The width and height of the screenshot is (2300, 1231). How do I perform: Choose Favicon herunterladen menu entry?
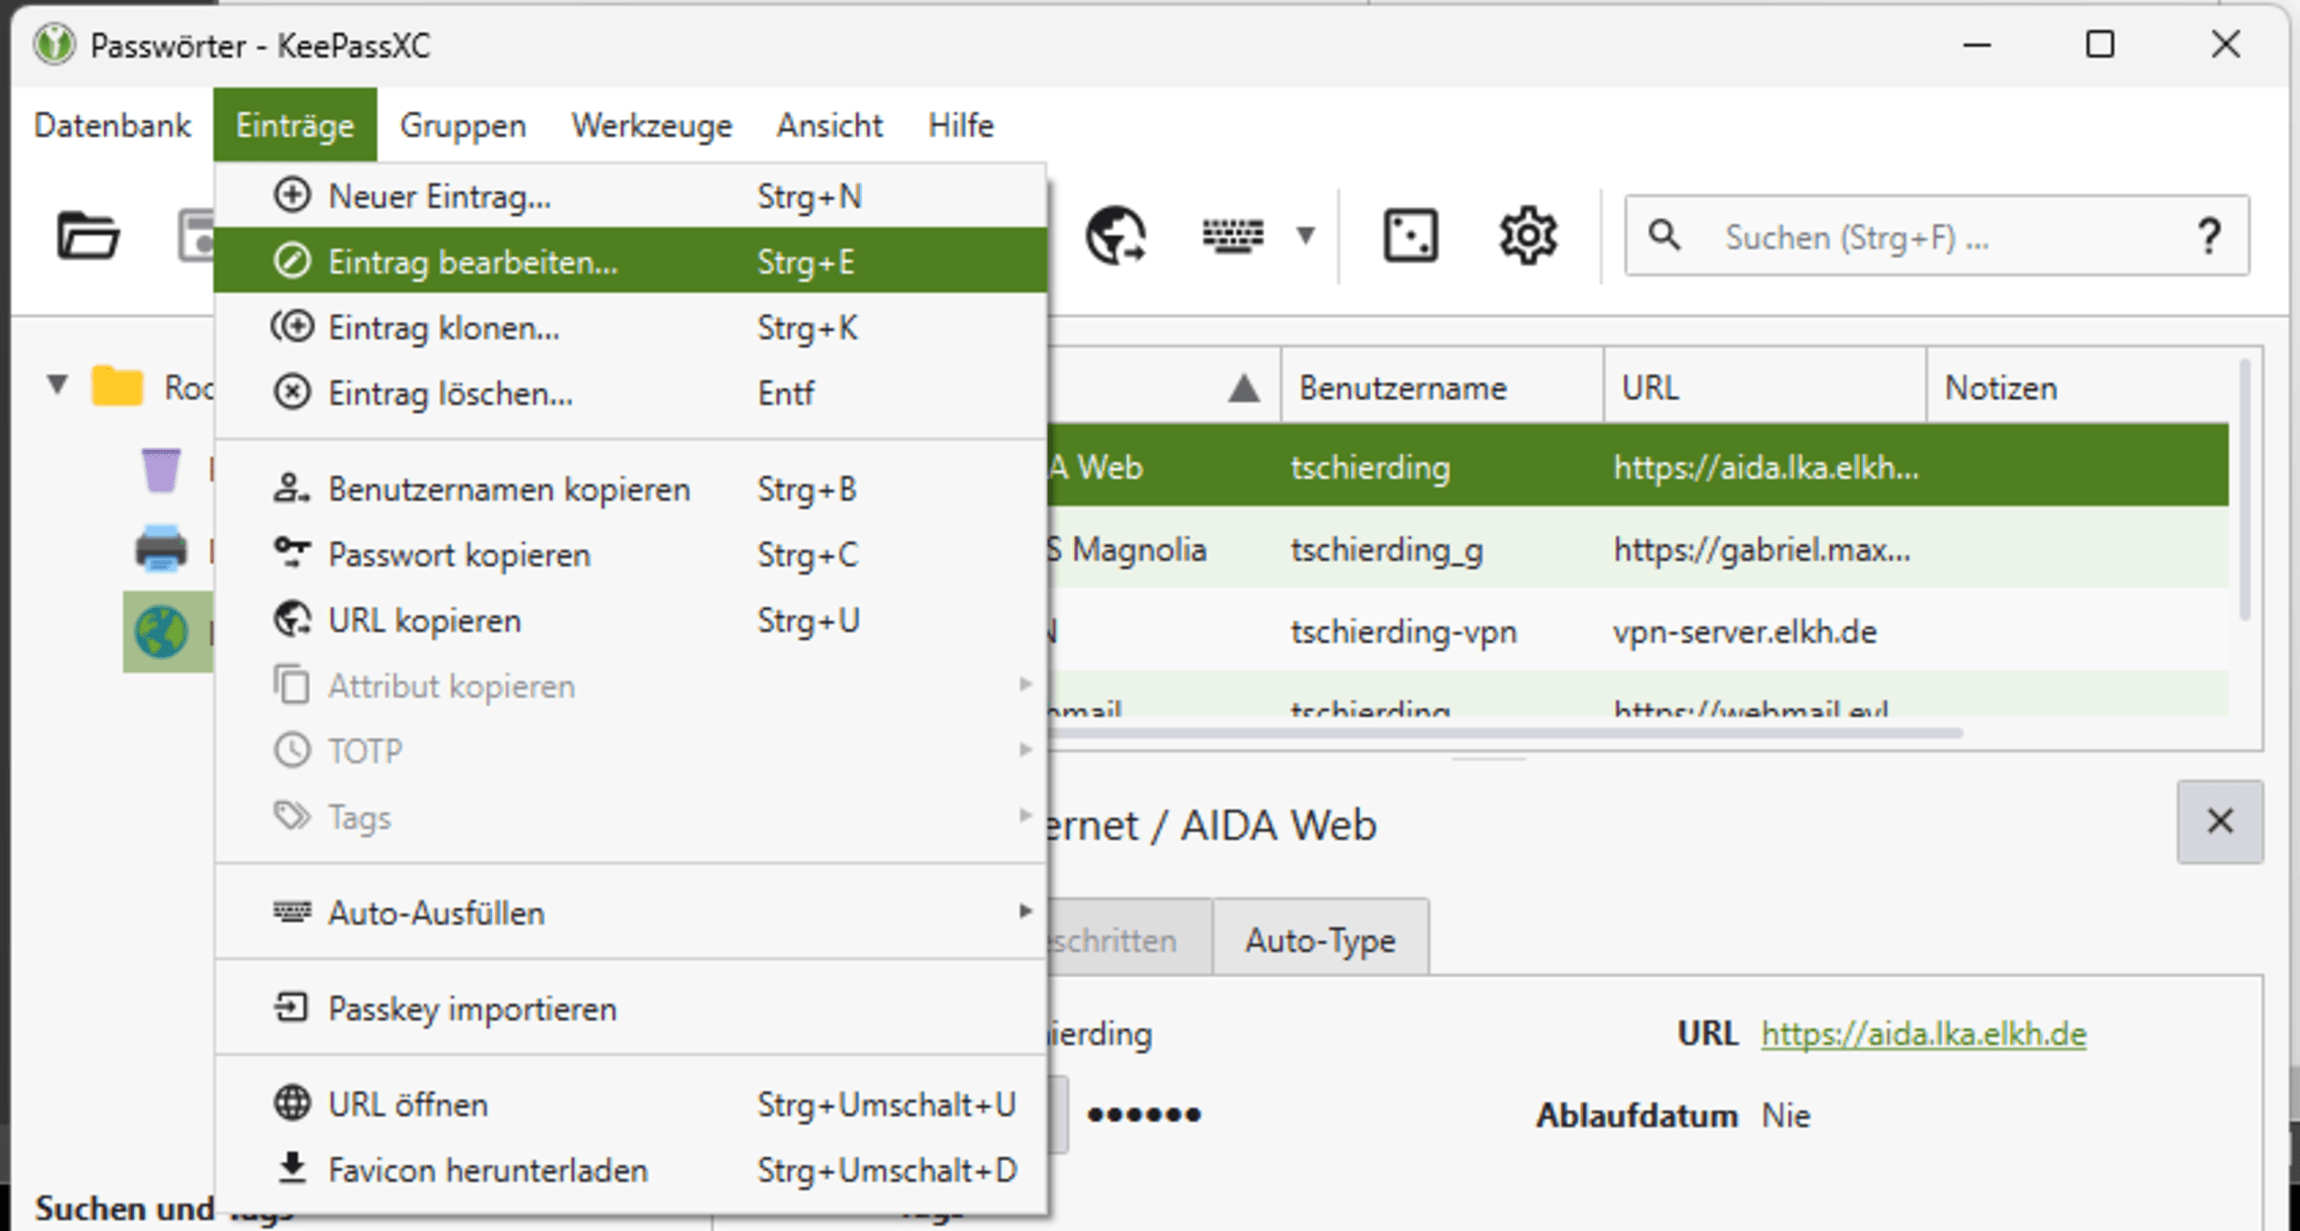click(x=630, y=1169)
